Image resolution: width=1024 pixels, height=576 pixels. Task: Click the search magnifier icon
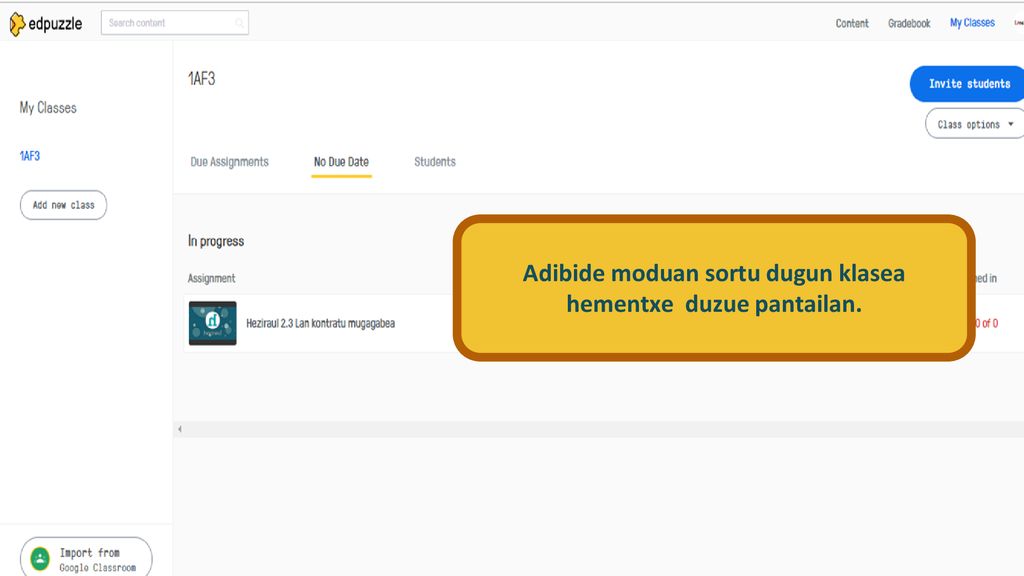[x=240, y=24]
